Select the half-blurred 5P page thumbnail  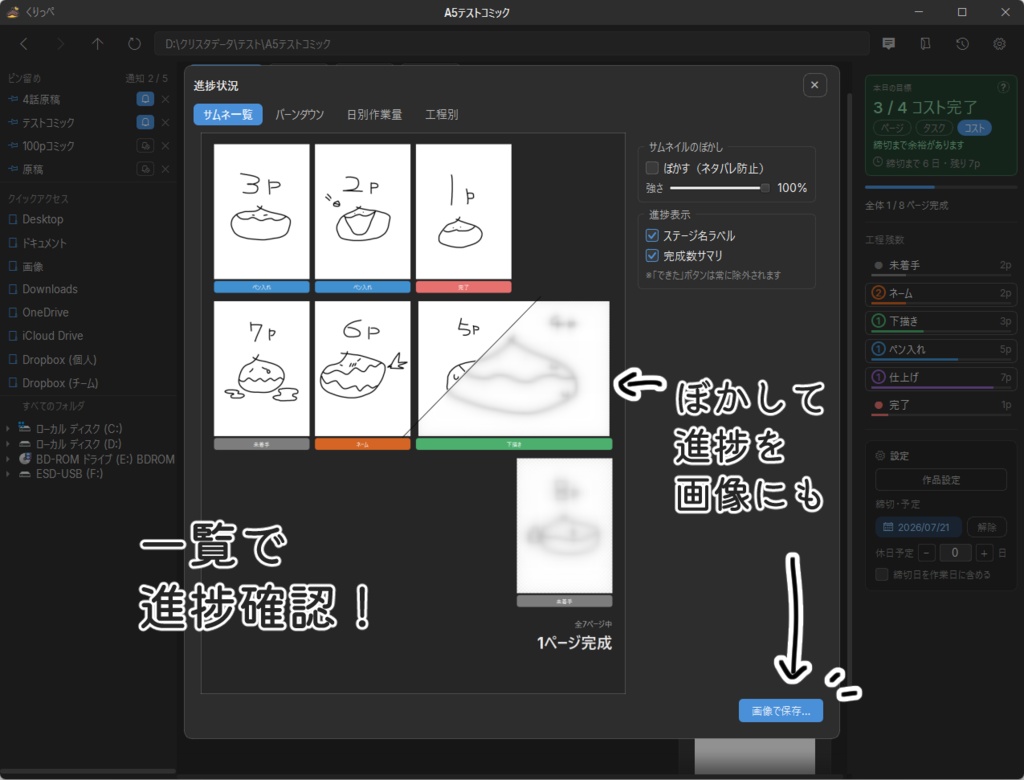513,368
